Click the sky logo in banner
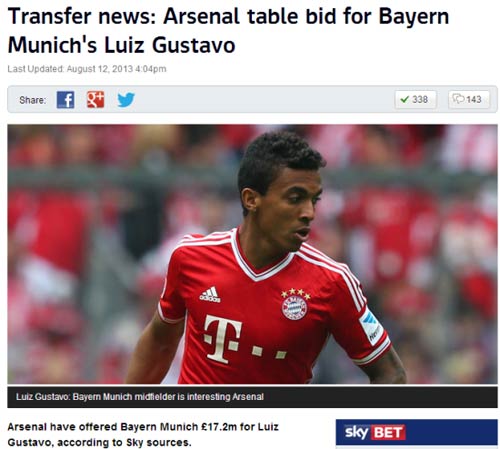500x449 pixels. [x=356, y=432]
